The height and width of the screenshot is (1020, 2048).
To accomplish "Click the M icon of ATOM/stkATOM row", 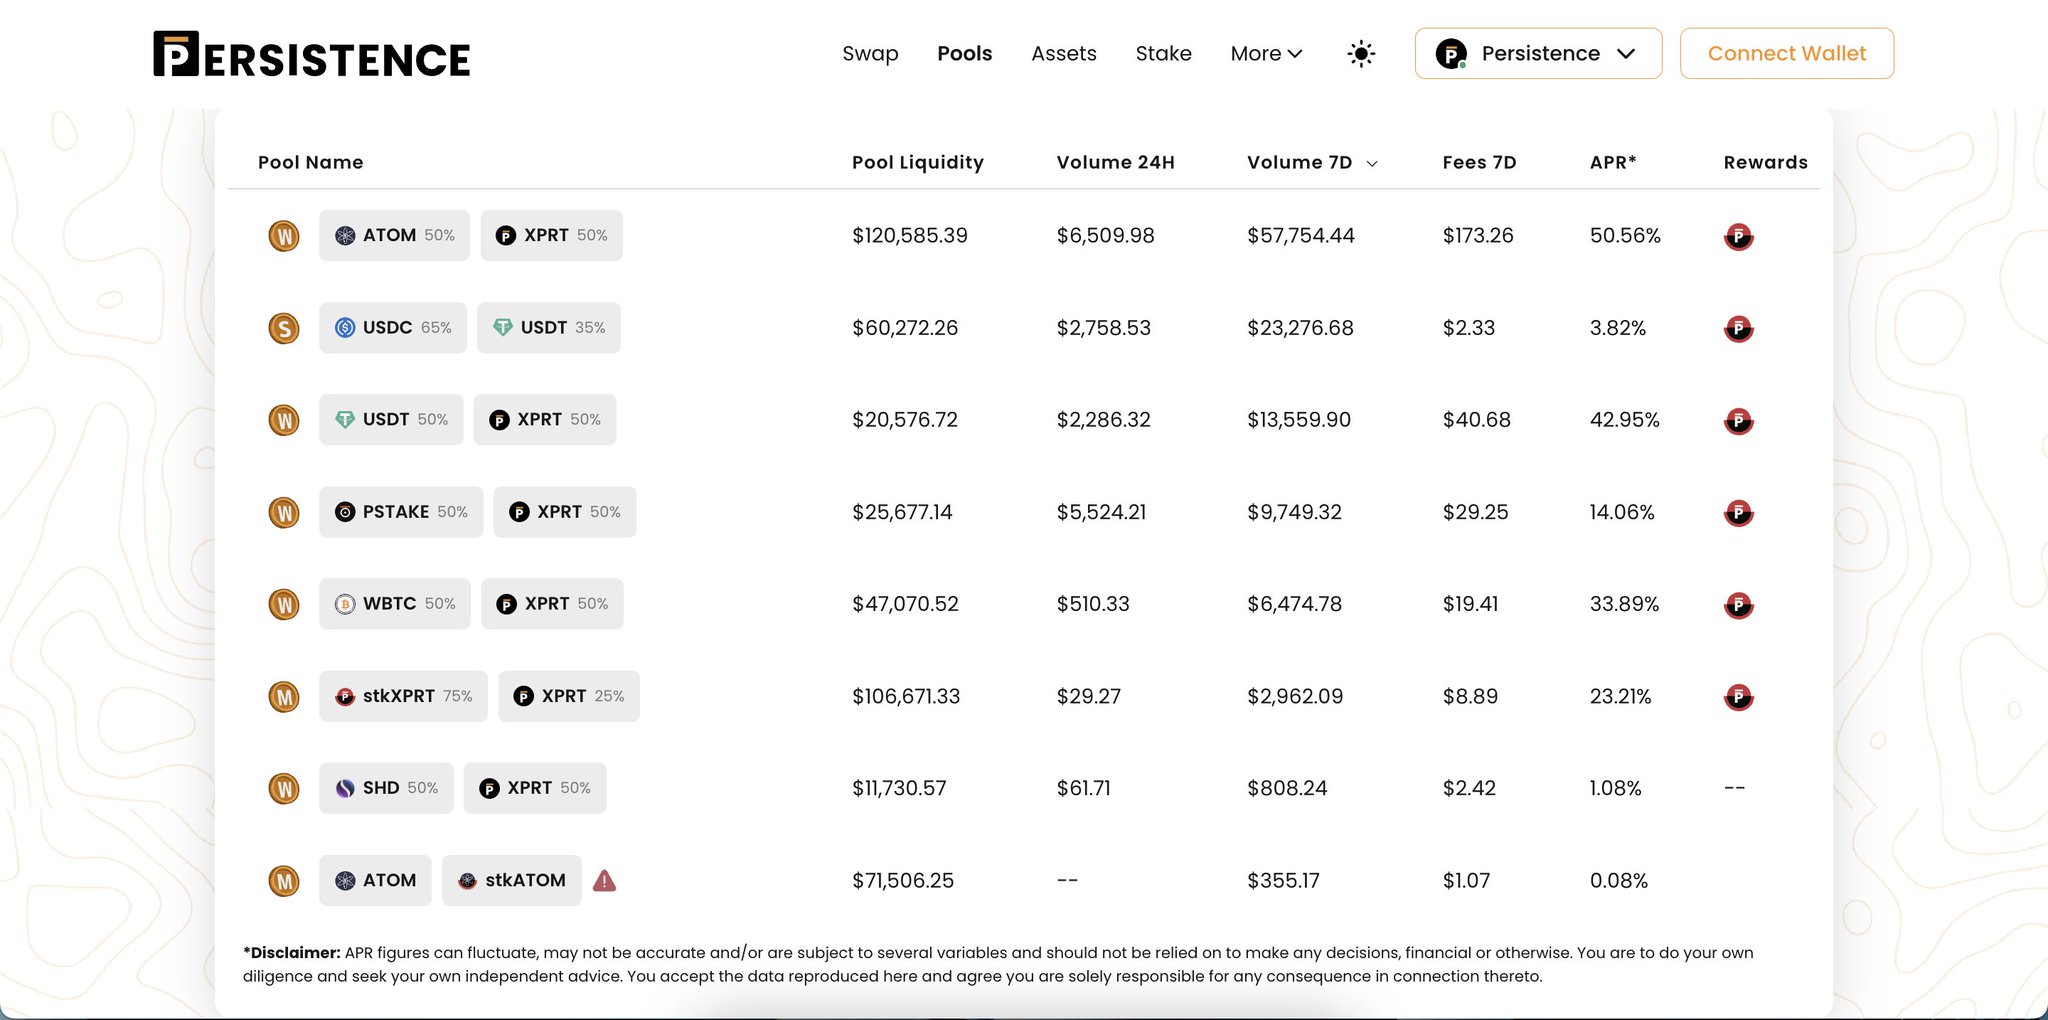I will click(x=284, y=880).
